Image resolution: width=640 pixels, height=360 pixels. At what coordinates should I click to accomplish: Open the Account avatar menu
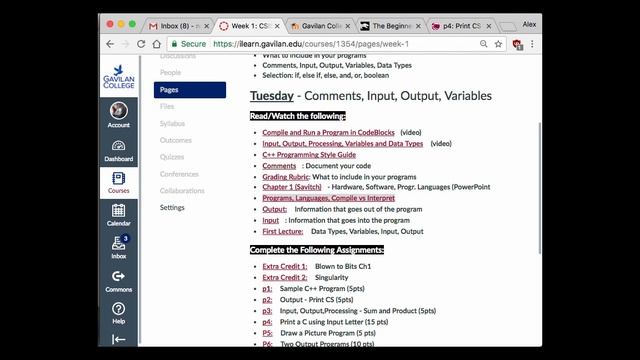(x=118, y=115)
